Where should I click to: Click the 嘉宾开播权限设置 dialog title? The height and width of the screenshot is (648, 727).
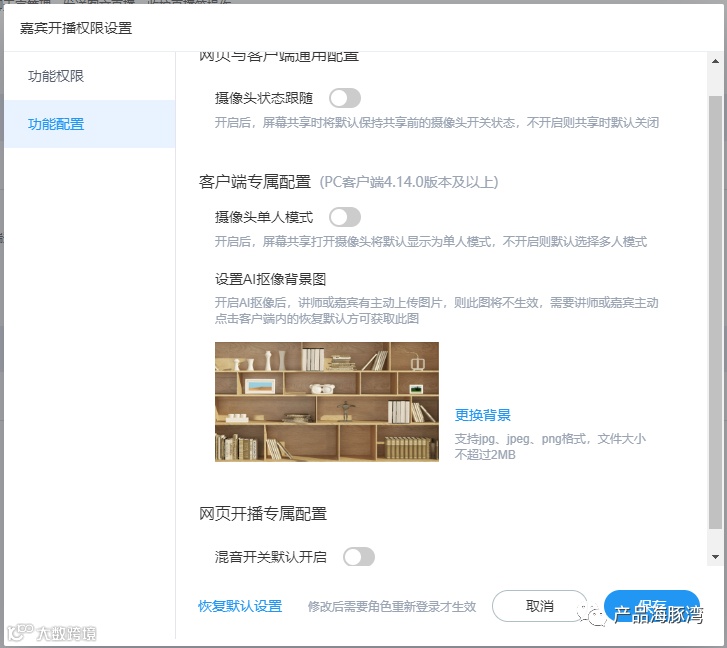pos(76,28)
